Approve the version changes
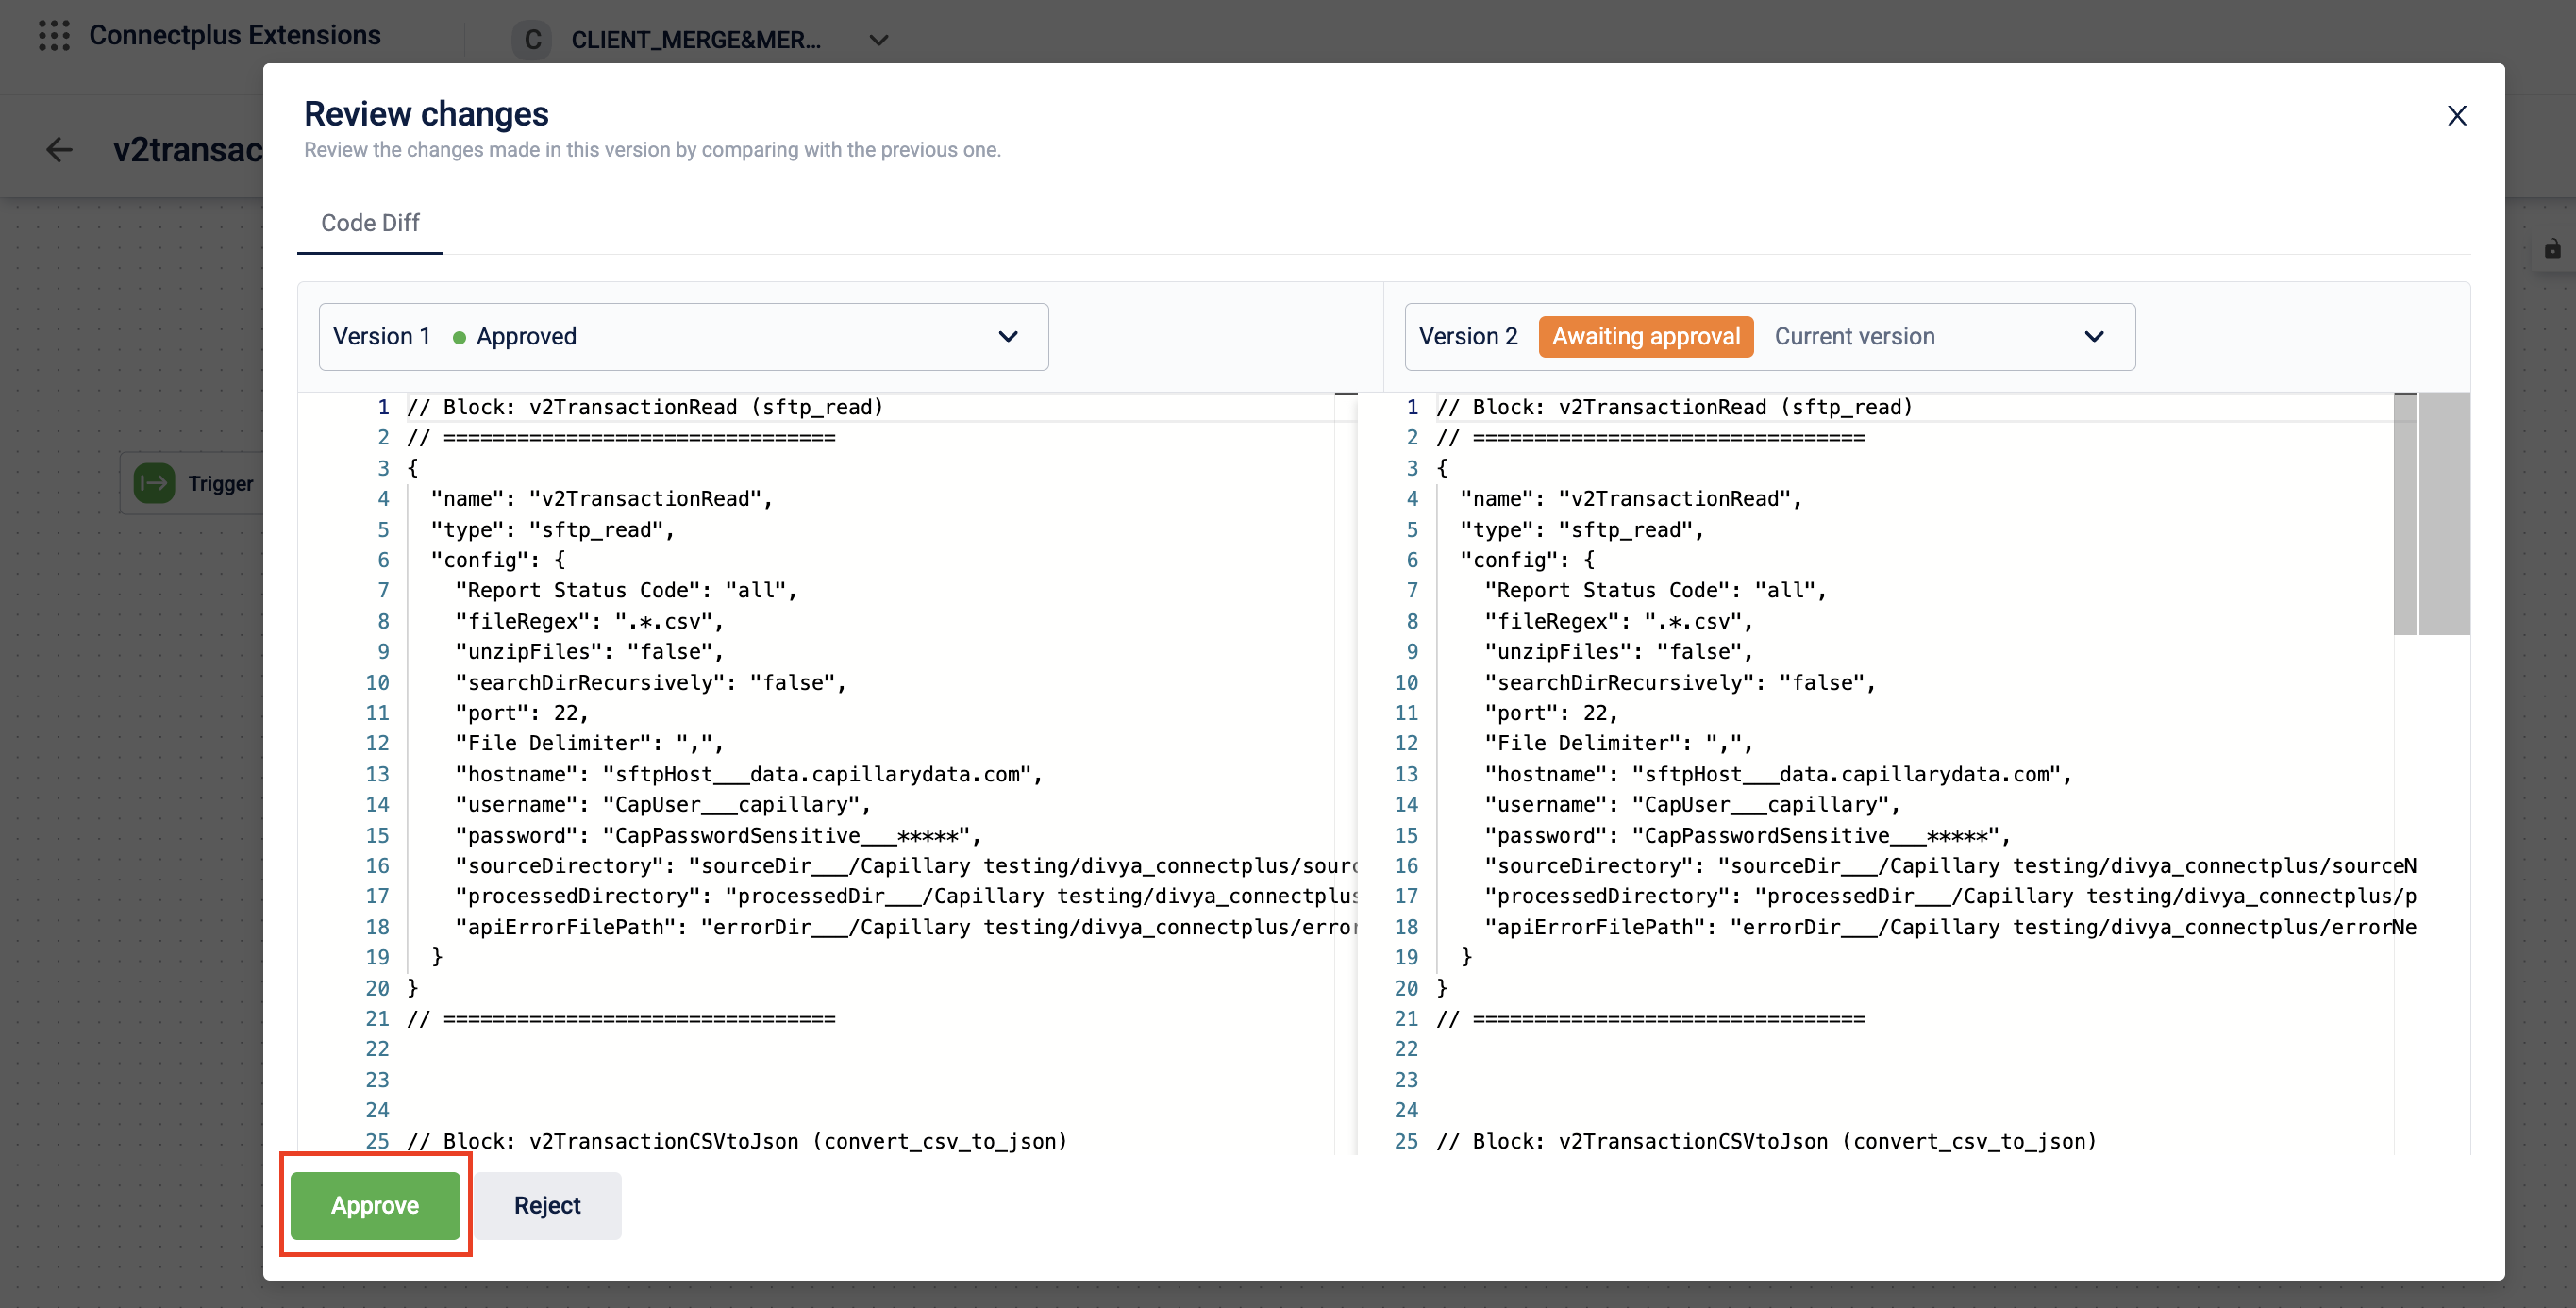 pyautogui.click(x=375, y=1205)
